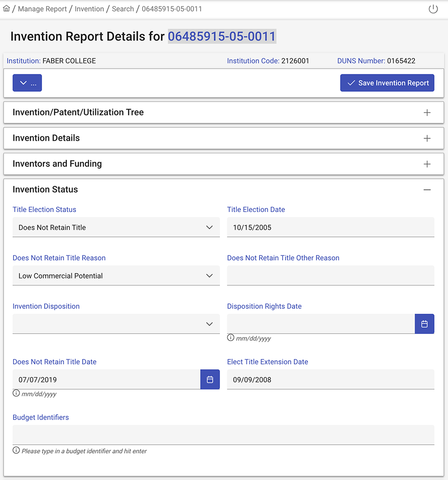Click Does Not Retain Title Other Reason field
Image resolution: width=448 pixels, height=480 pixels.
[x=331, y=276]
